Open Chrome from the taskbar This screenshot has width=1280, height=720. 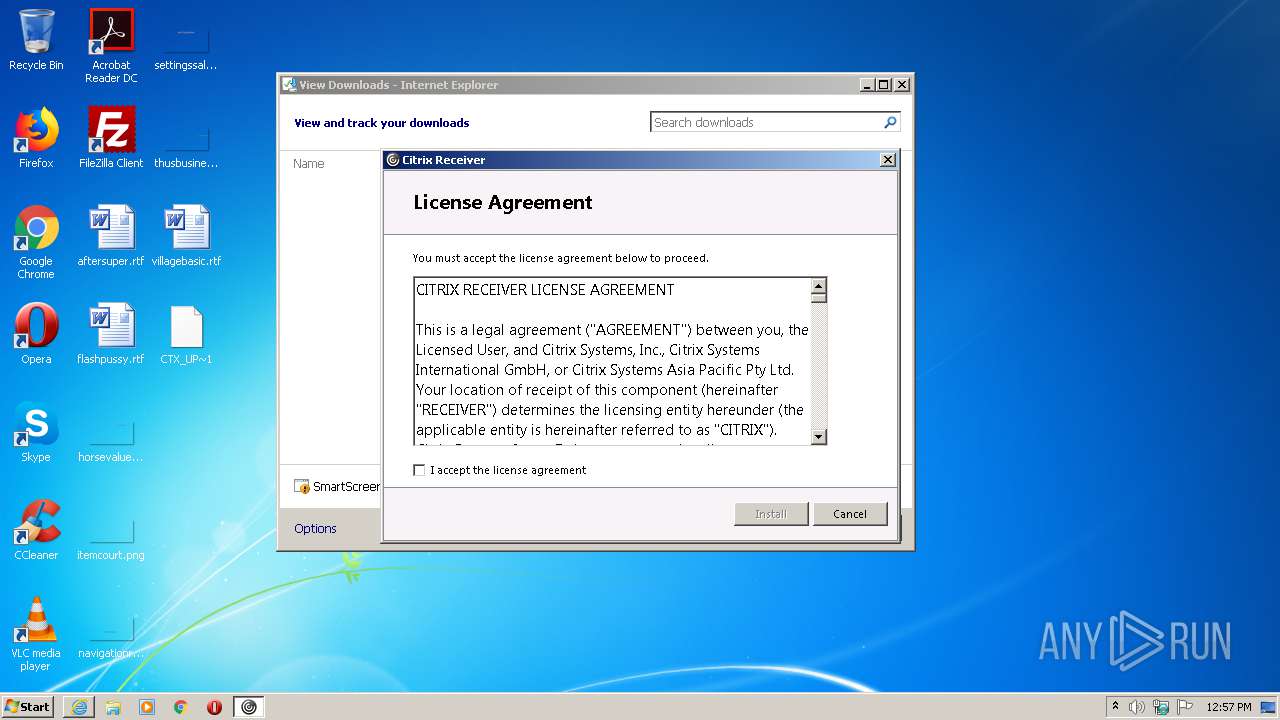181,707
